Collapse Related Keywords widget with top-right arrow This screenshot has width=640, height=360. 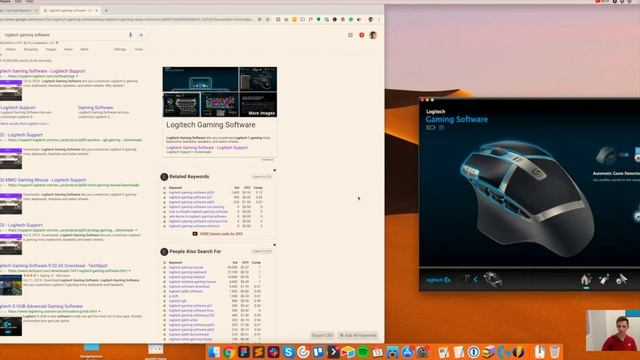coord(274,170)
